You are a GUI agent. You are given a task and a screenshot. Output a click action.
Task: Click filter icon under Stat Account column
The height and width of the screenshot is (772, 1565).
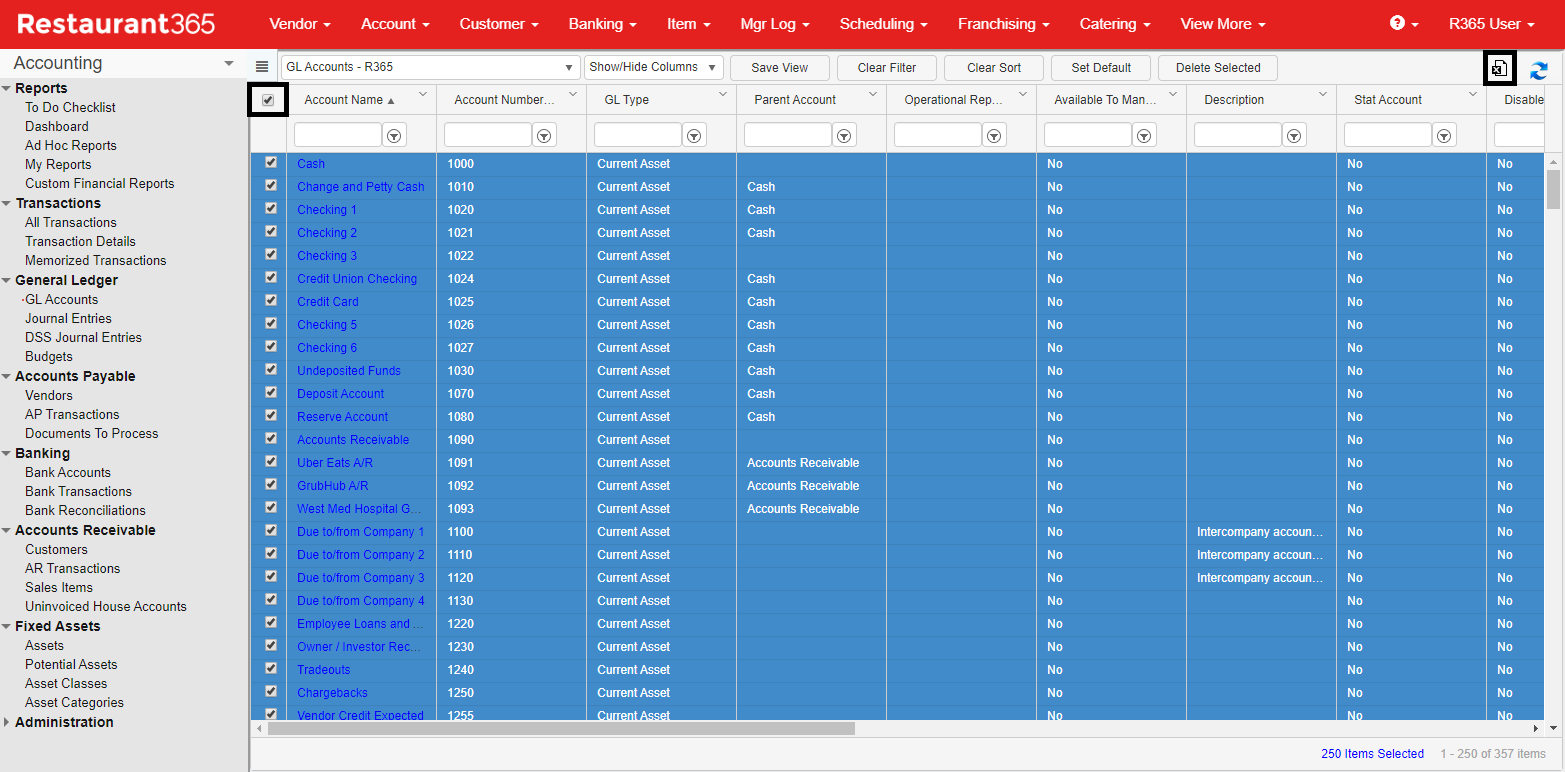point(1445,136)
